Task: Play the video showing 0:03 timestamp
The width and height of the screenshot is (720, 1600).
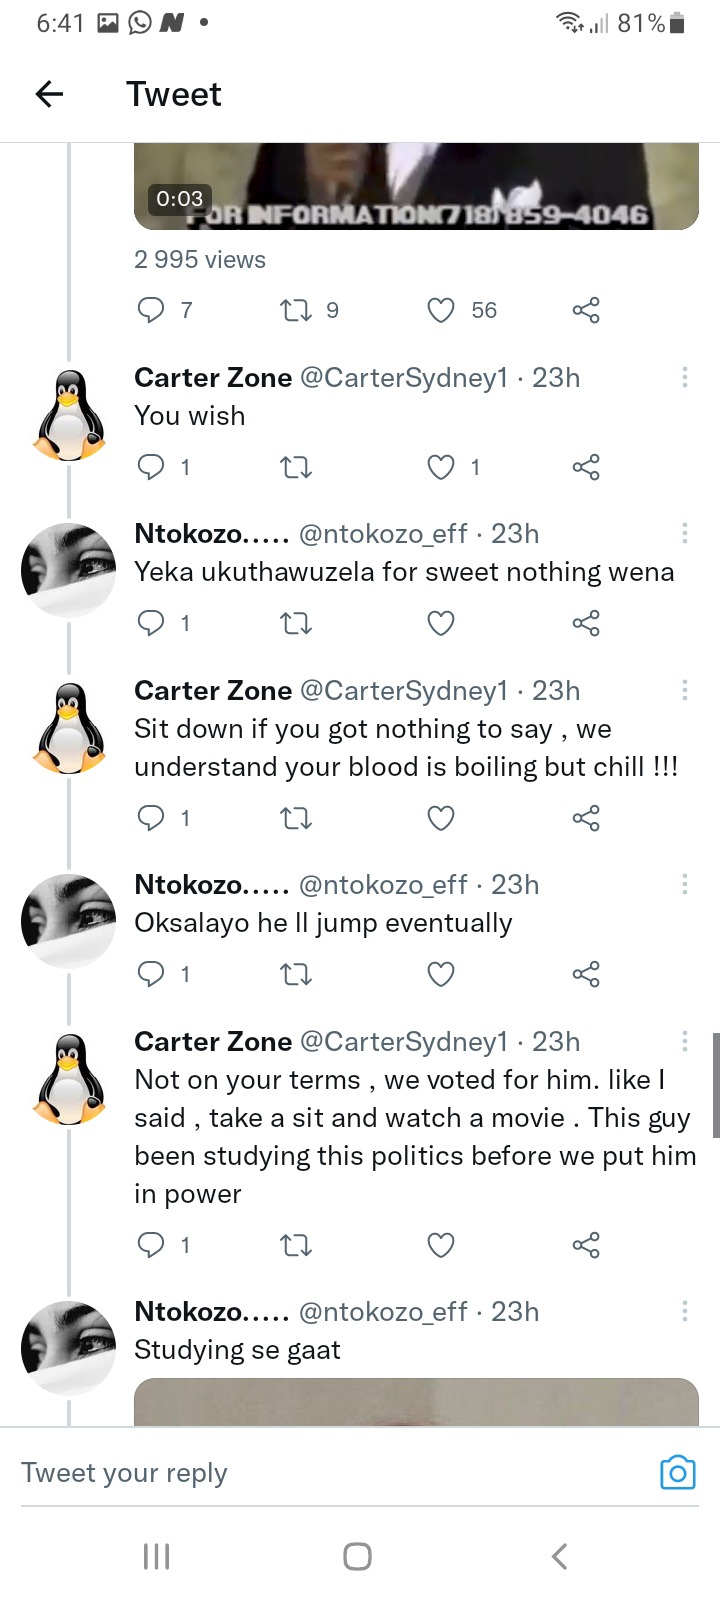Action: [416, 186]
